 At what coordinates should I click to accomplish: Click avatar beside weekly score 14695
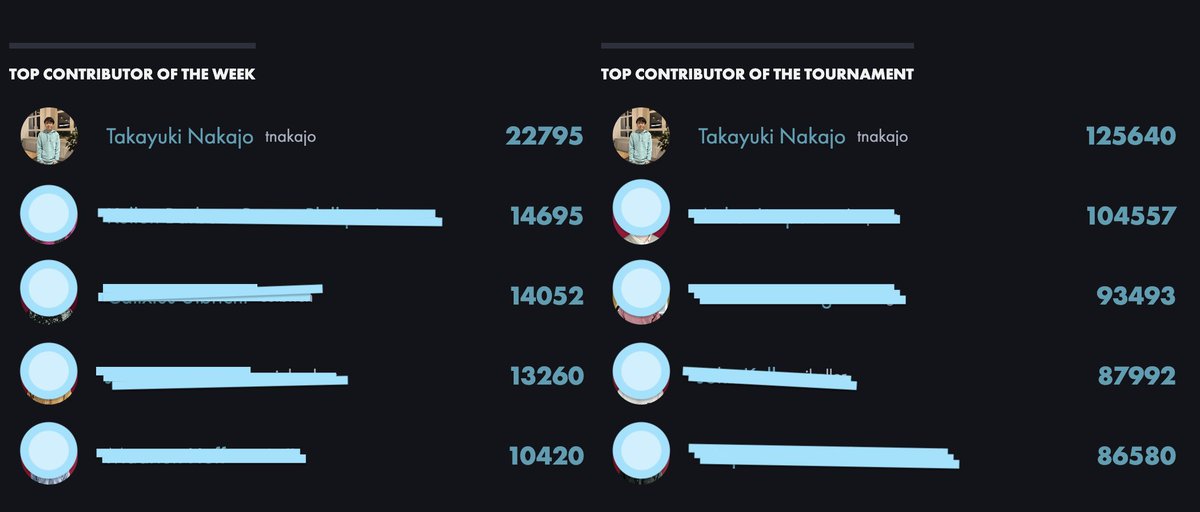click(x=49, y=215)
